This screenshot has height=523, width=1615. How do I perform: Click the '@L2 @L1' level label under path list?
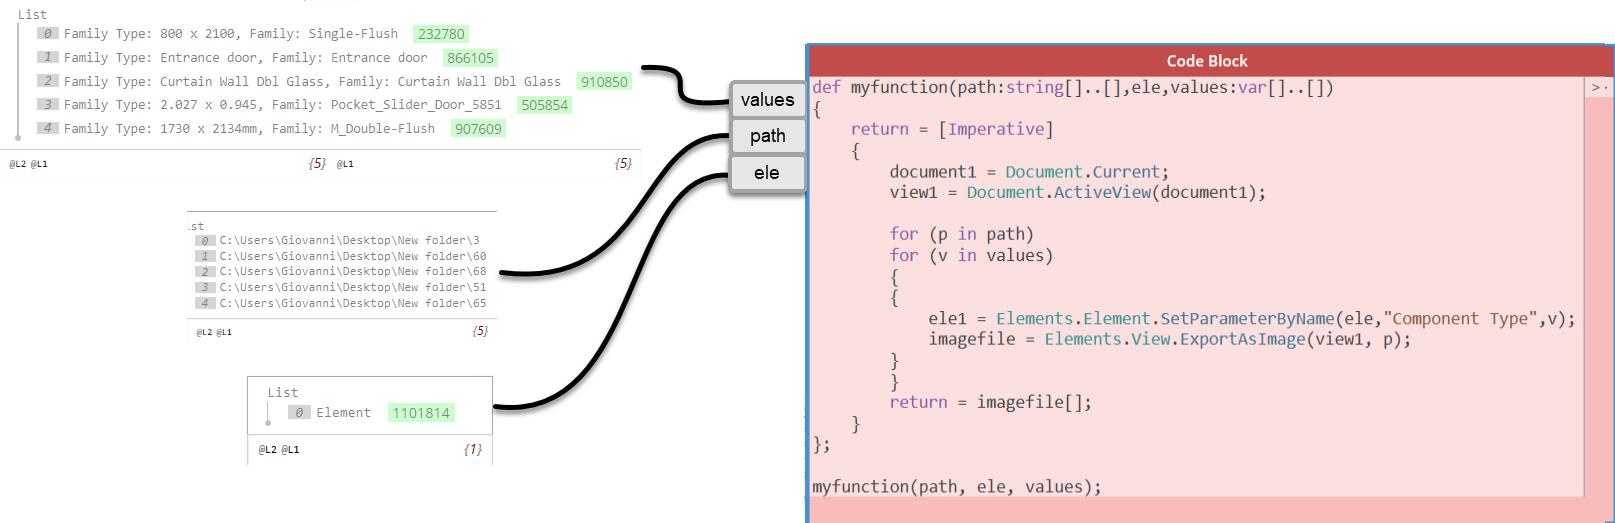tap(214, 332)
